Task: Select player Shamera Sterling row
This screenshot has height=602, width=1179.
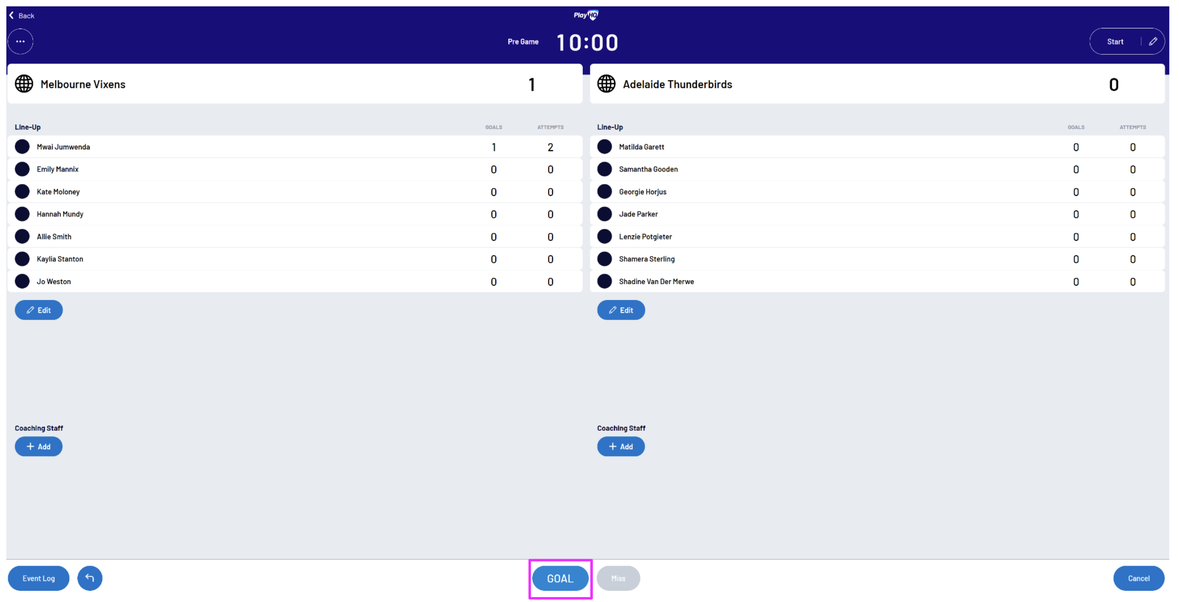Action: (647, 259)
